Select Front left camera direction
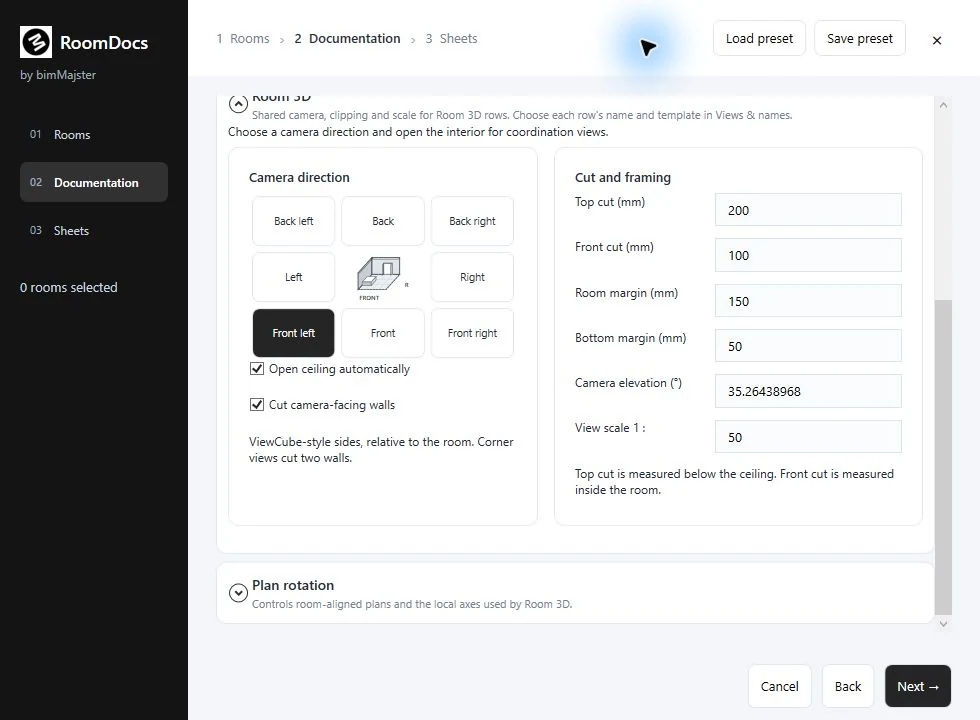This screenshot has width=980, height=720. click(x=293, y=333)
